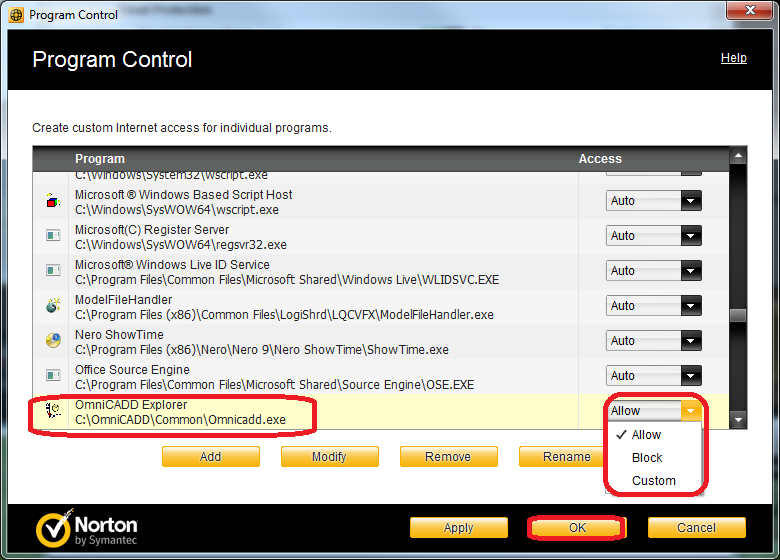The height and width of the screenshot is (560, 780).
Task: Click the ModelFileHandler program icon
Action: pyautogui.click(x=53, y=305)
